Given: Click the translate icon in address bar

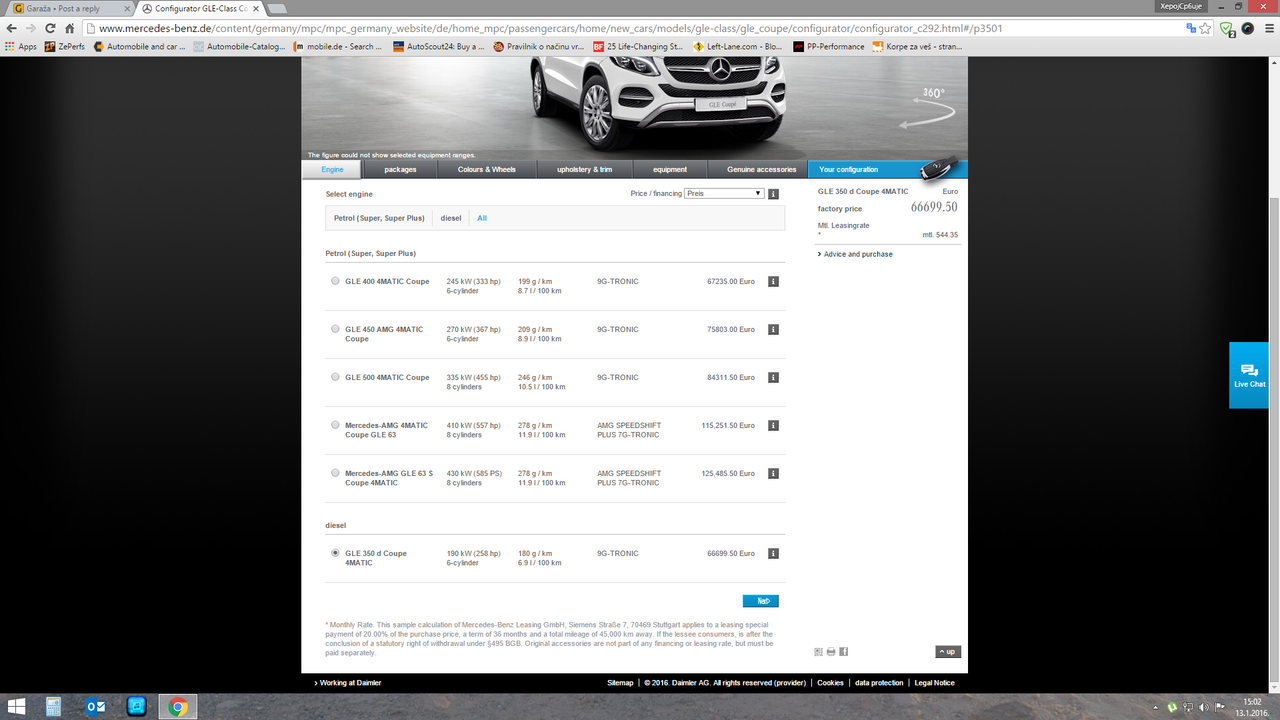Looking at the screenshot, I should 1191,28.
